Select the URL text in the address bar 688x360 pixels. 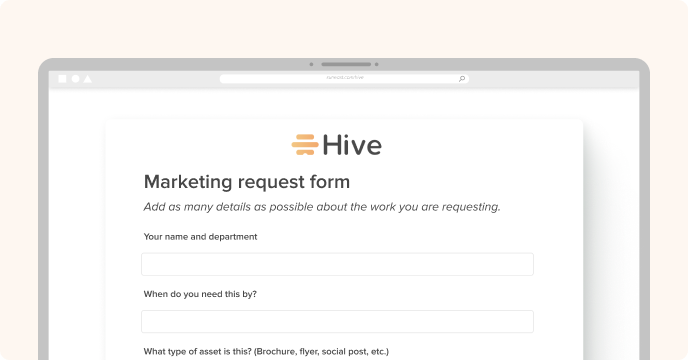(345, 77)
